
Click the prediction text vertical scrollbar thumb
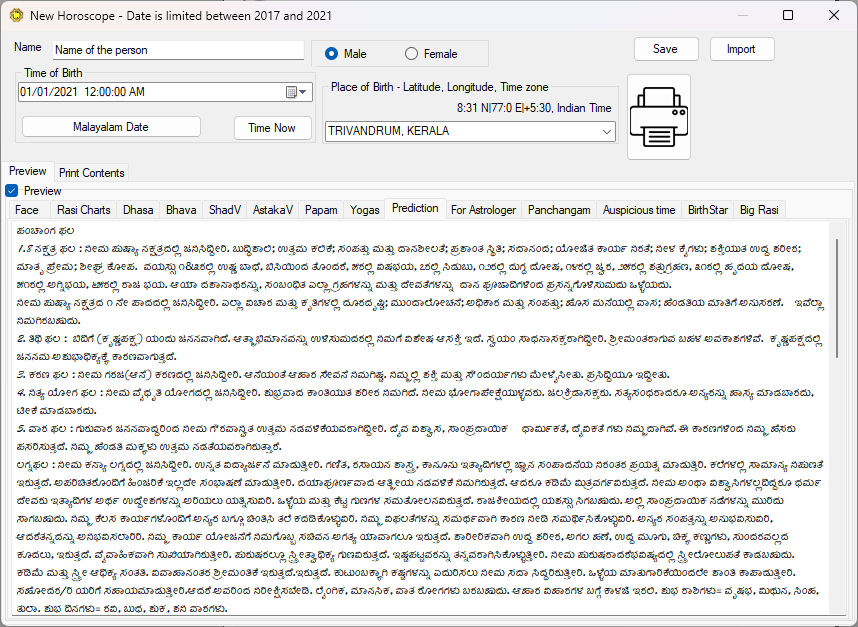(x=837, y=299)
